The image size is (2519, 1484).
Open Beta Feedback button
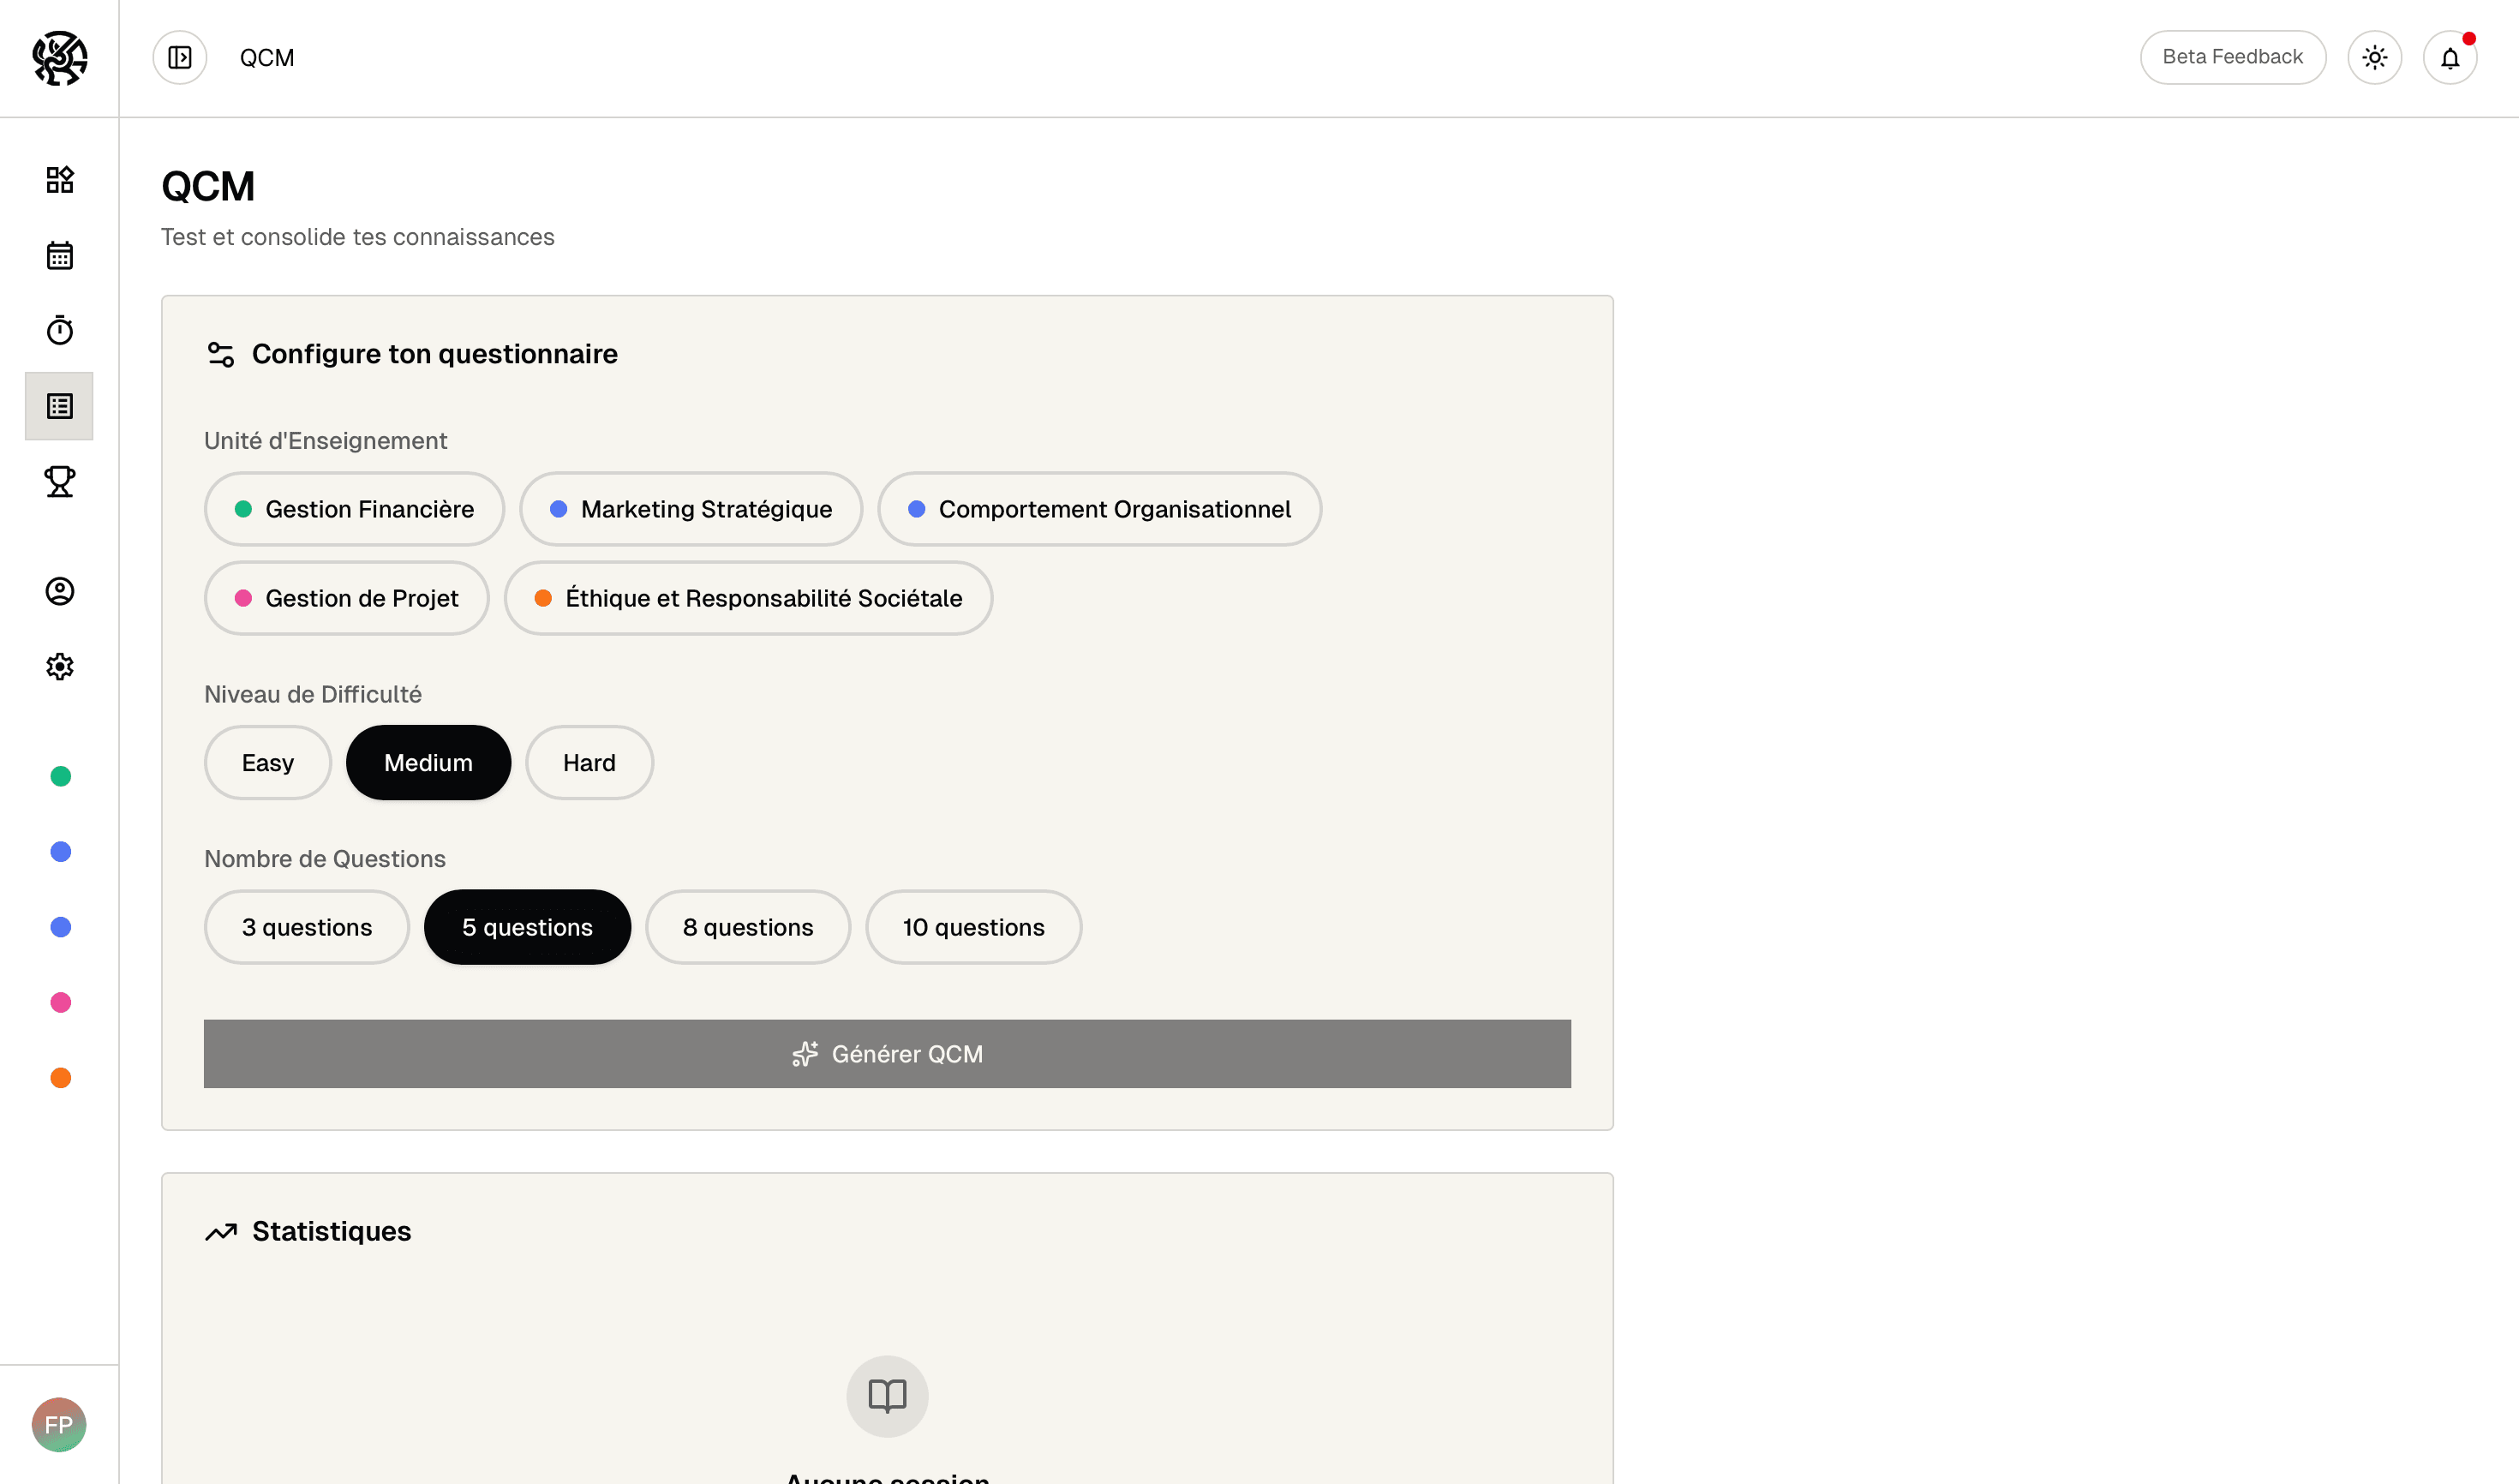tap(2232, 58)
